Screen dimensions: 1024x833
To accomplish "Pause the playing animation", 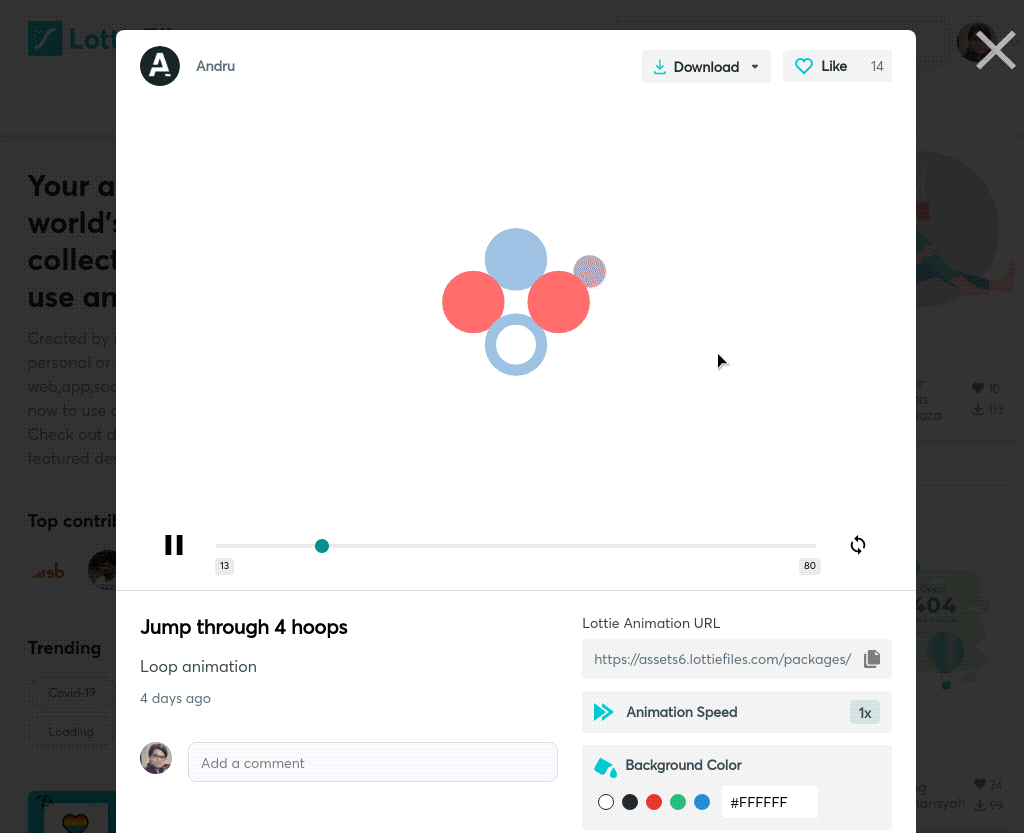I will coord(174,544).
